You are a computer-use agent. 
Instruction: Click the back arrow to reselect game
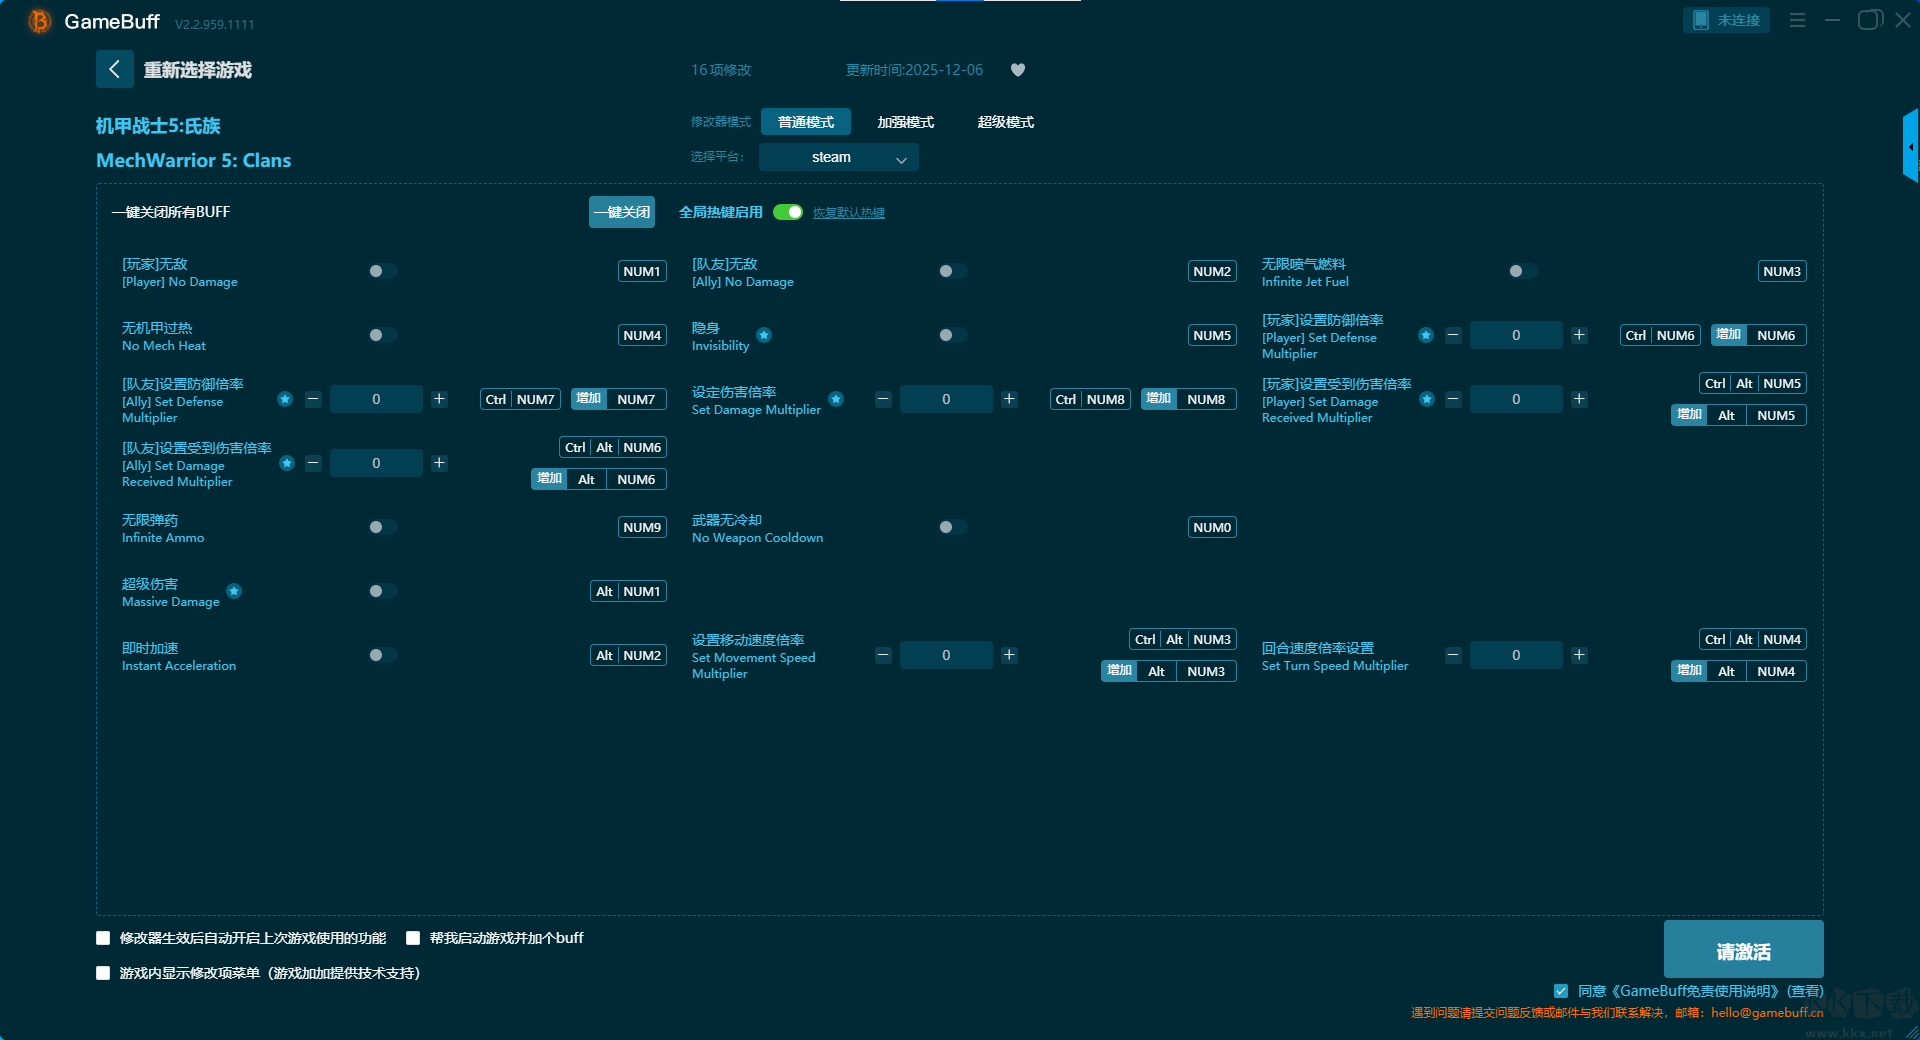pyautogui.click(x=115, y=69)
